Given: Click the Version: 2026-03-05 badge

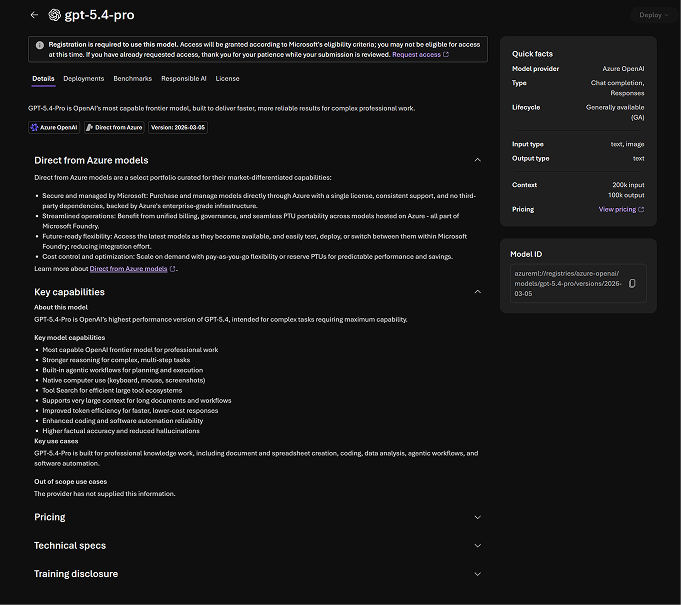Looking at the screenshot, I should [178, 128].
